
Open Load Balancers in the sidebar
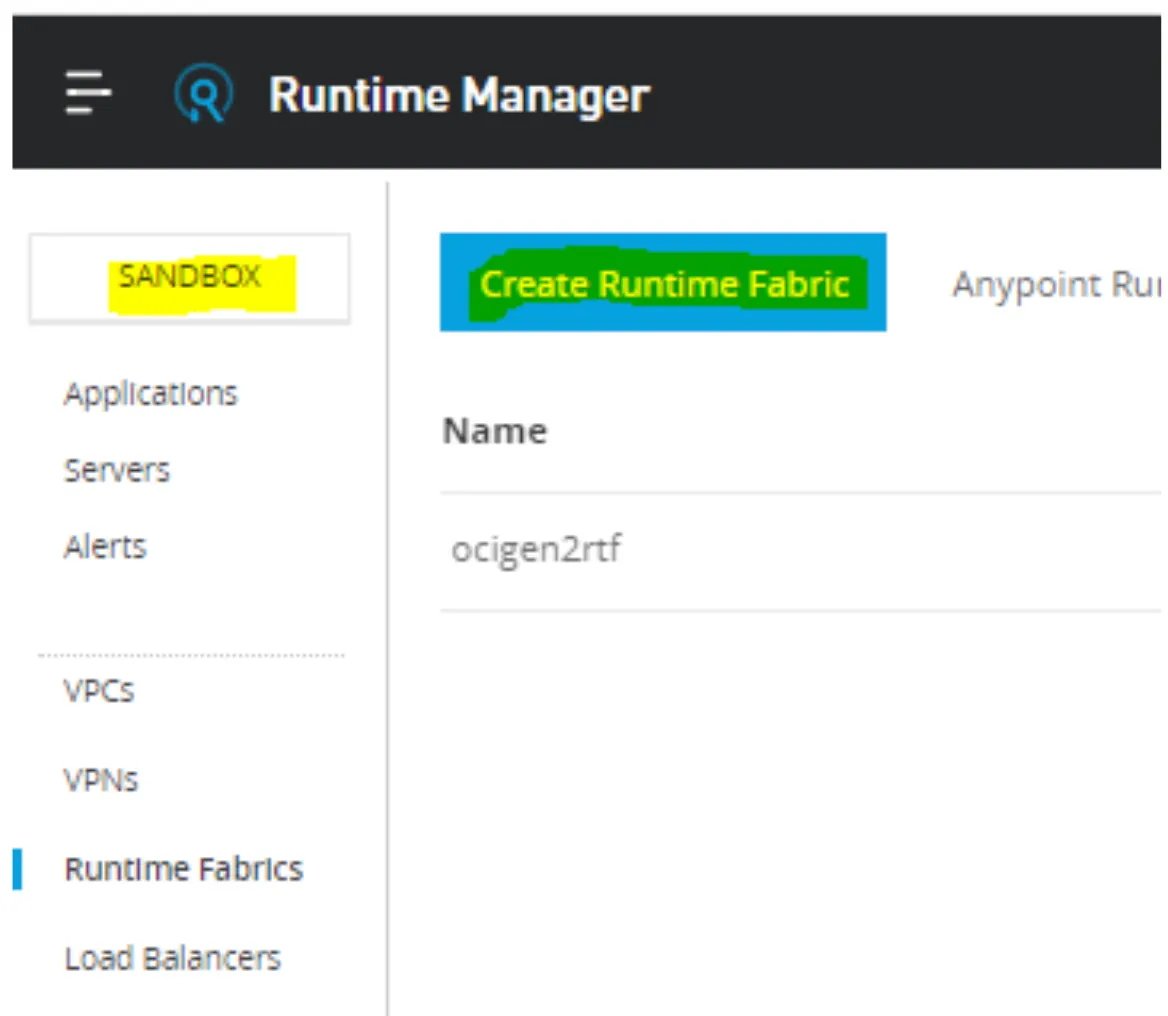173,959
